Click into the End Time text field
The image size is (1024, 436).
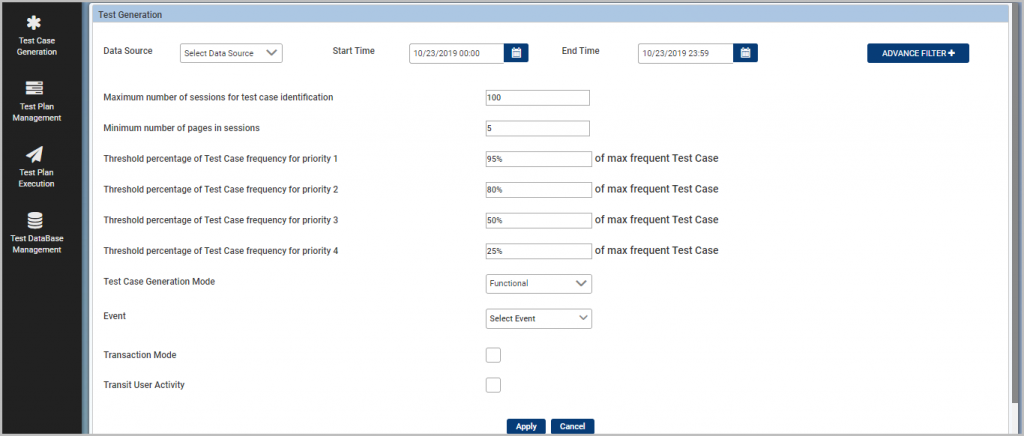(x=686, y=54)
